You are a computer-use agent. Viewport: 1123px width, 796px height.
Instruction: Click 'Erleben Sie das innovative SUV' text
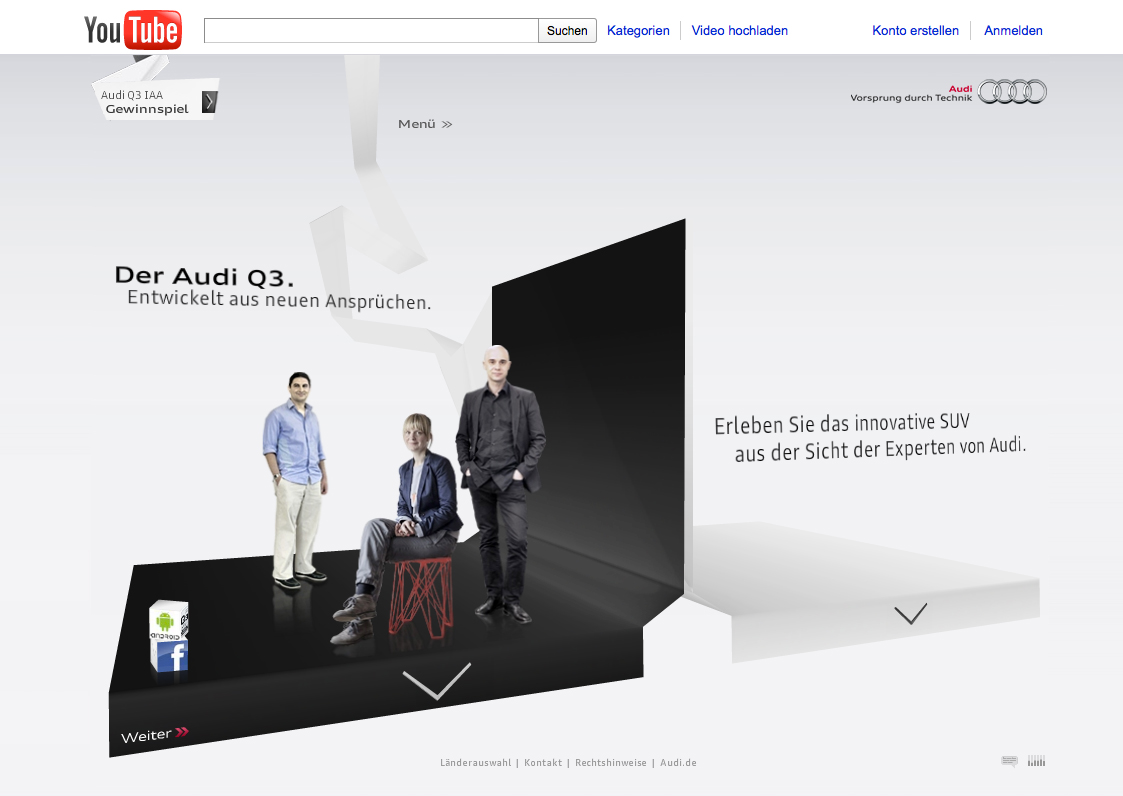[x=842, y=423]
